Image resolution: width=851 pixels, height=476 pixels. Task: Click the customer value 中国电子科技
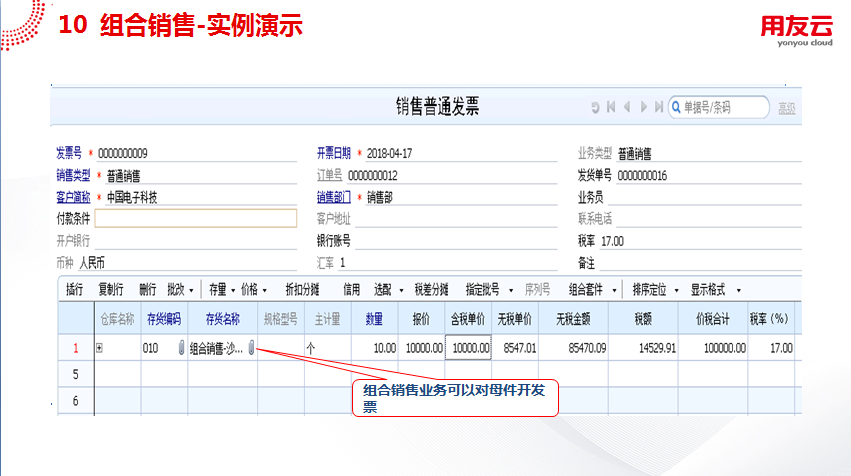[132, 198]
